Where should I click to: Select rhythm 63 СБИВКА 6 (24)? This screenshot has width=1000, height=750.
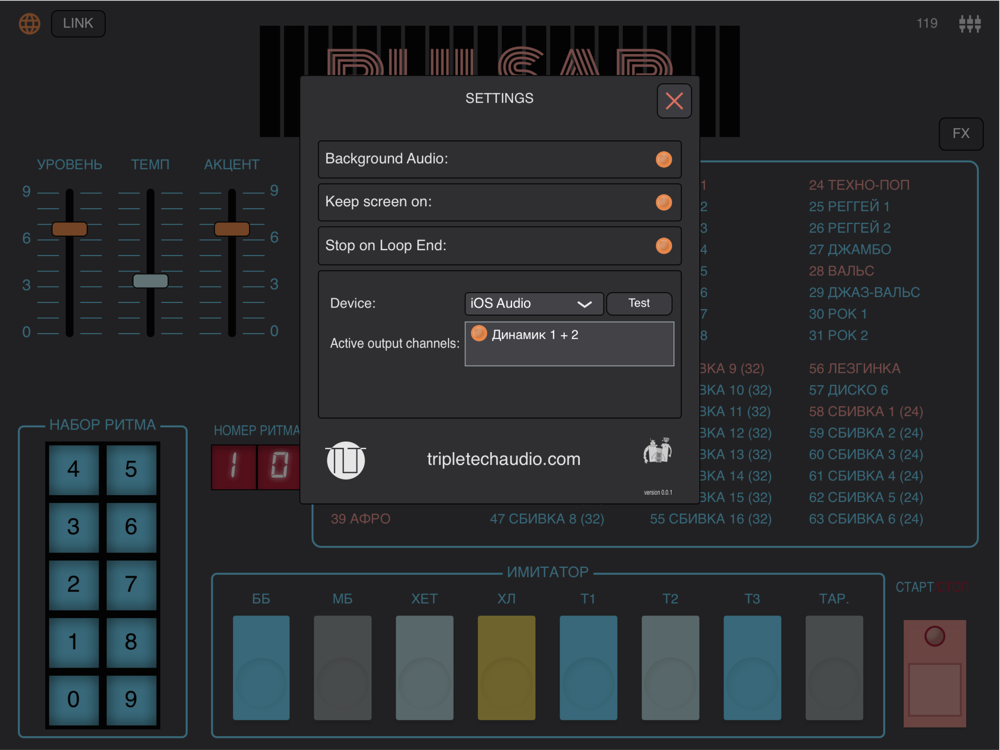pos(866,519)
